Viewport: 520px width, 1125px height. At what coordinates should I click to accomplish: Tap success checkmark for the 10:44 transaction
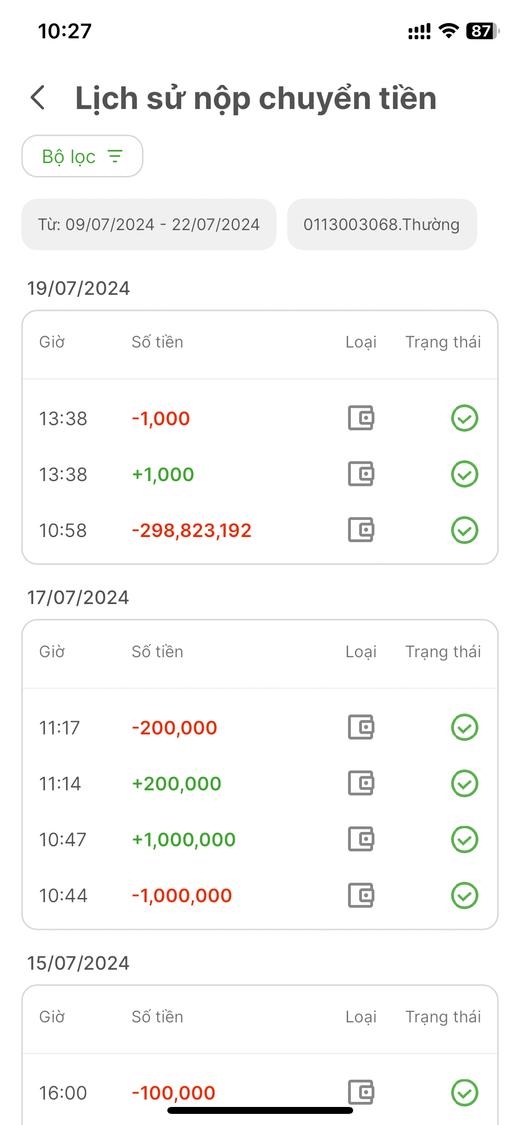coord(465,895)
